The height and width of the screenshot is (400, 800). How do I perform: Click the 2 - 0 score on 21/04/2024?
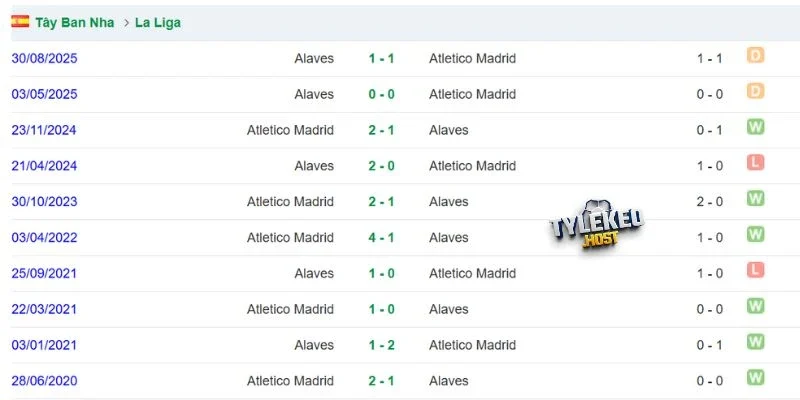(x=382, y=166)
